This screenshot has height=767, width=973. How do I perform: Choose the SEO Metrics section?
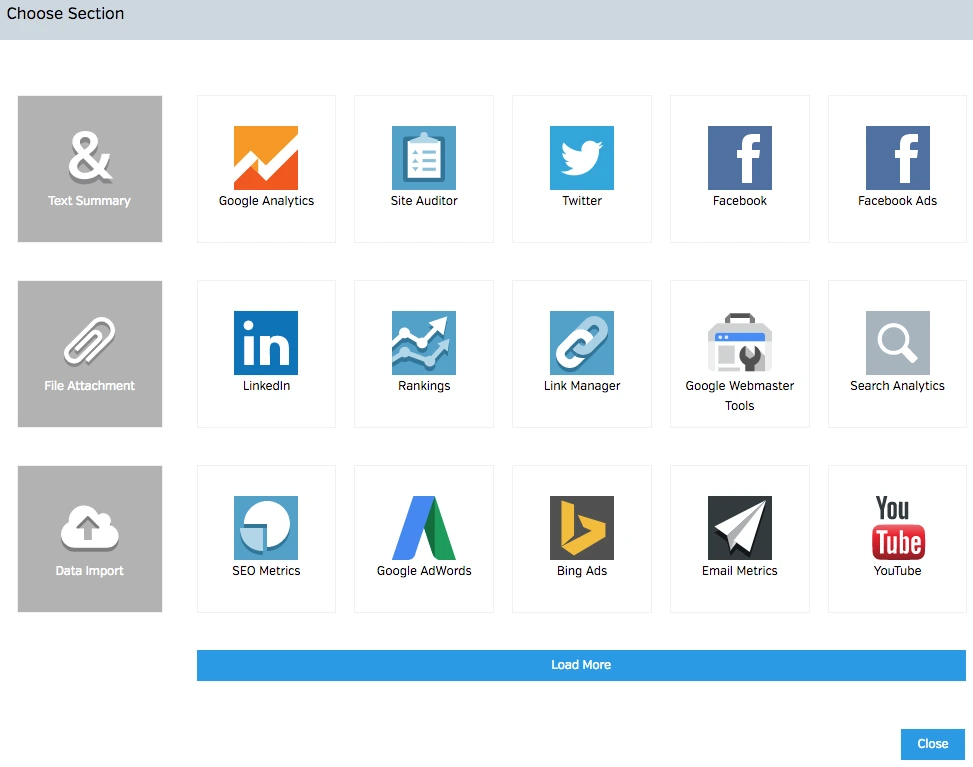(266, 538)
